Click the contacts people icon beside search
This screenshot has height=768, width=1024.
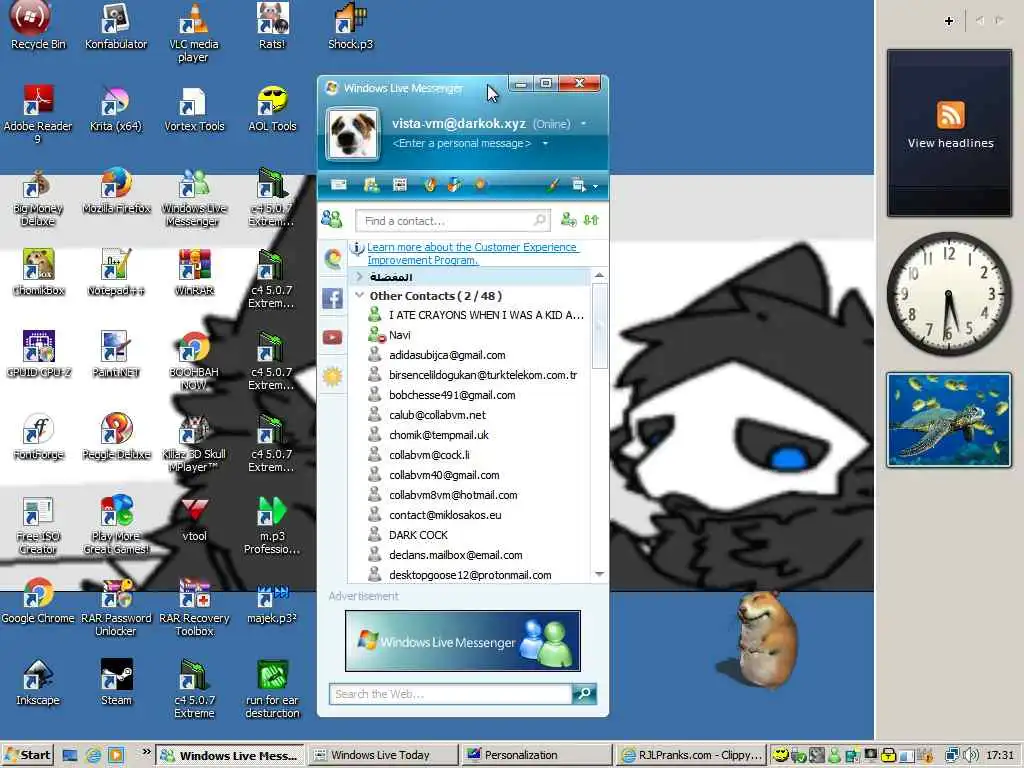tap(332, 219)
